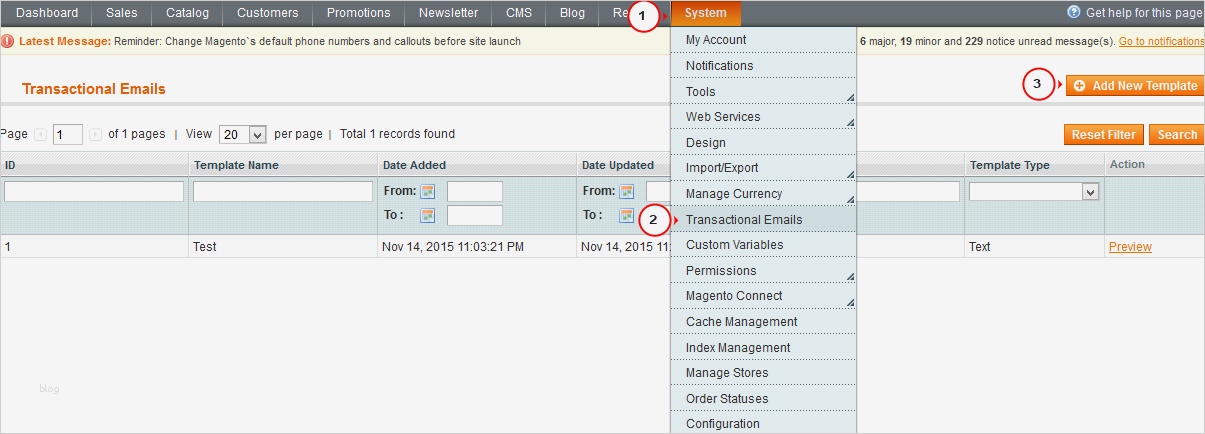Sort by the Date Updated column header

click(x=618, y=165)
